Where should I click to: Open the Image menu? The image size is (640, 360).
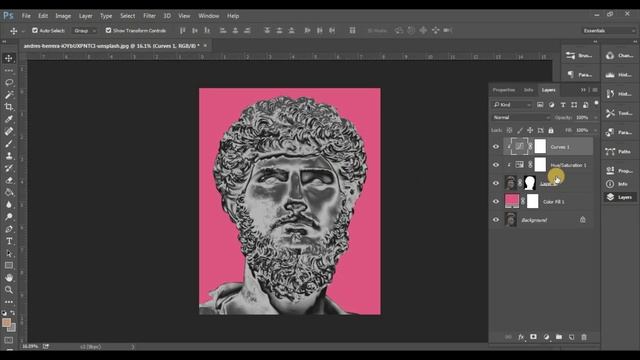tap(63, 16)
